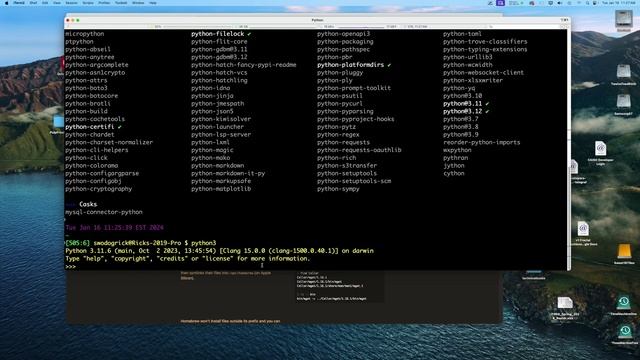Select the lower Time Machine drive icon
The image size is (640, 360).
point(625,331)
